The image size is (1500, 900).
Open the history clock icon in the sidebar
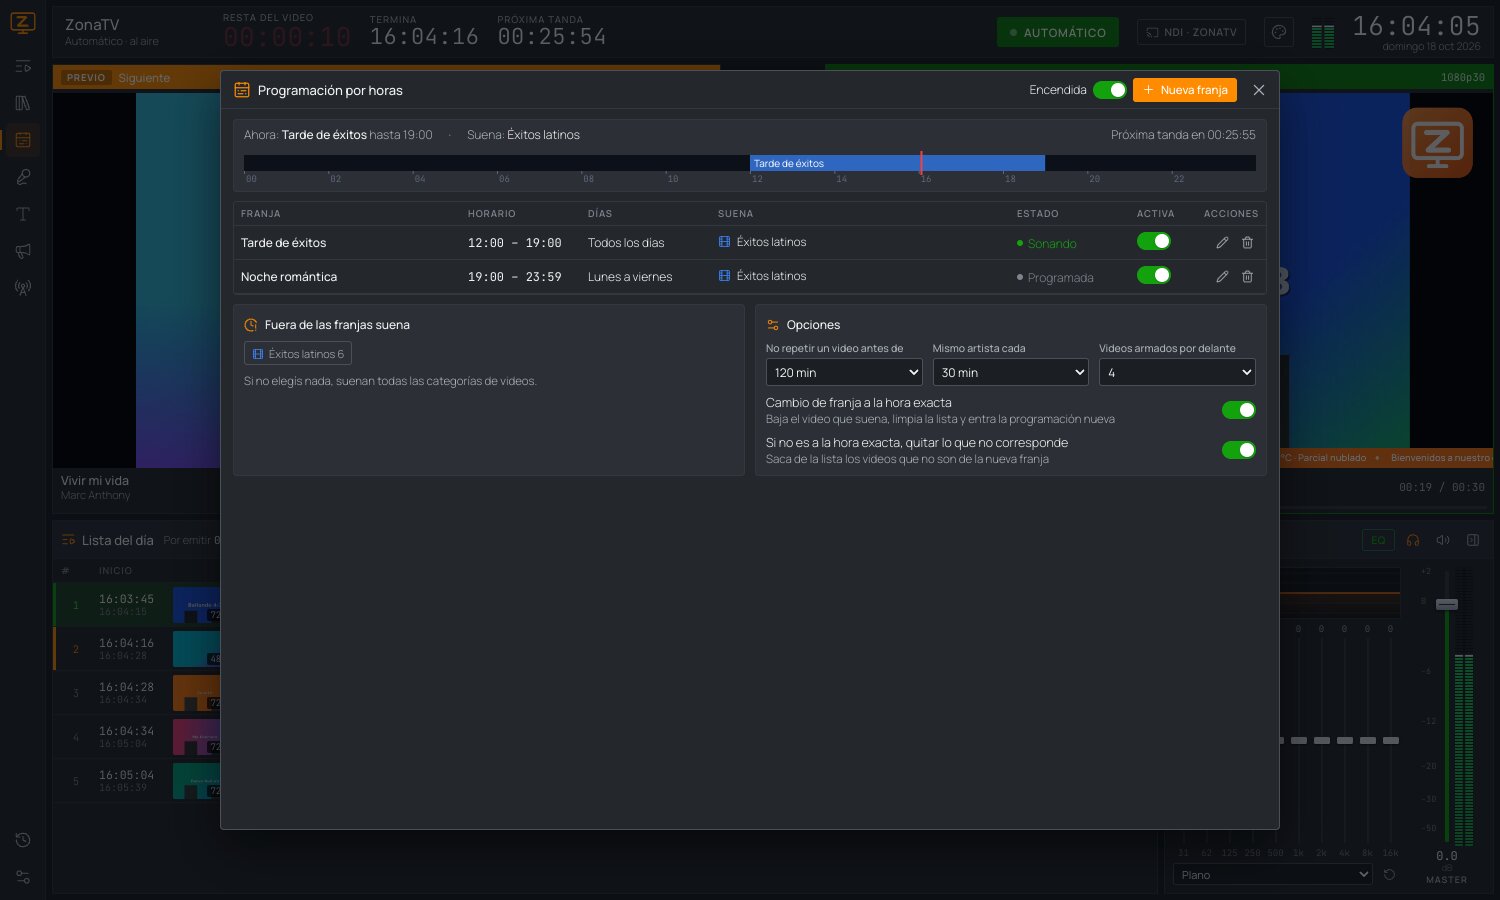click(23, 840)
